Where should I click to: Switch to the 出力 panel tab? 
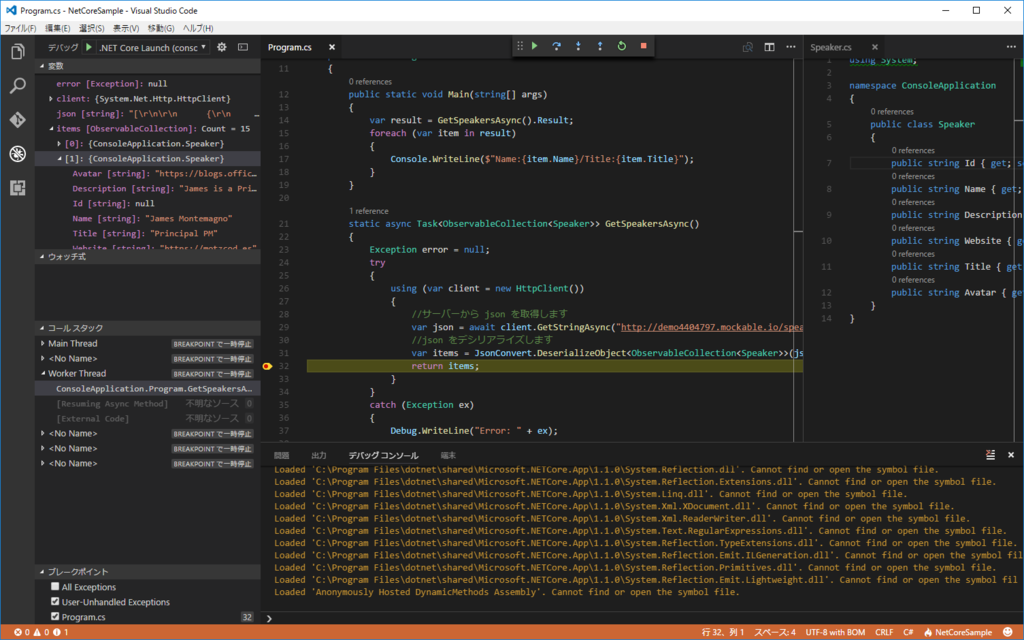(319, 455)
